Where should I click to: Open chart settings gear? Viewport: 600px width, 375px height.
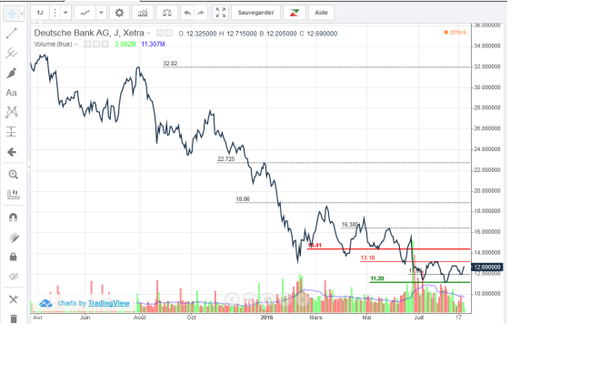pos(119,13)
